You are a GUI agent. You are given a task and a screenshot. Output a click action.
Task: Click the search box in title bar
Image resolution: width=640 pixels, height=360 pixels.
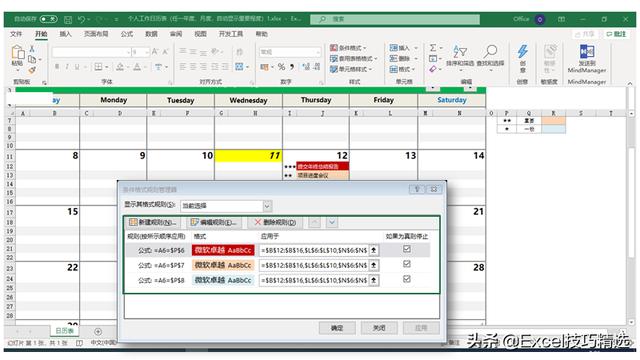point(395,19)
